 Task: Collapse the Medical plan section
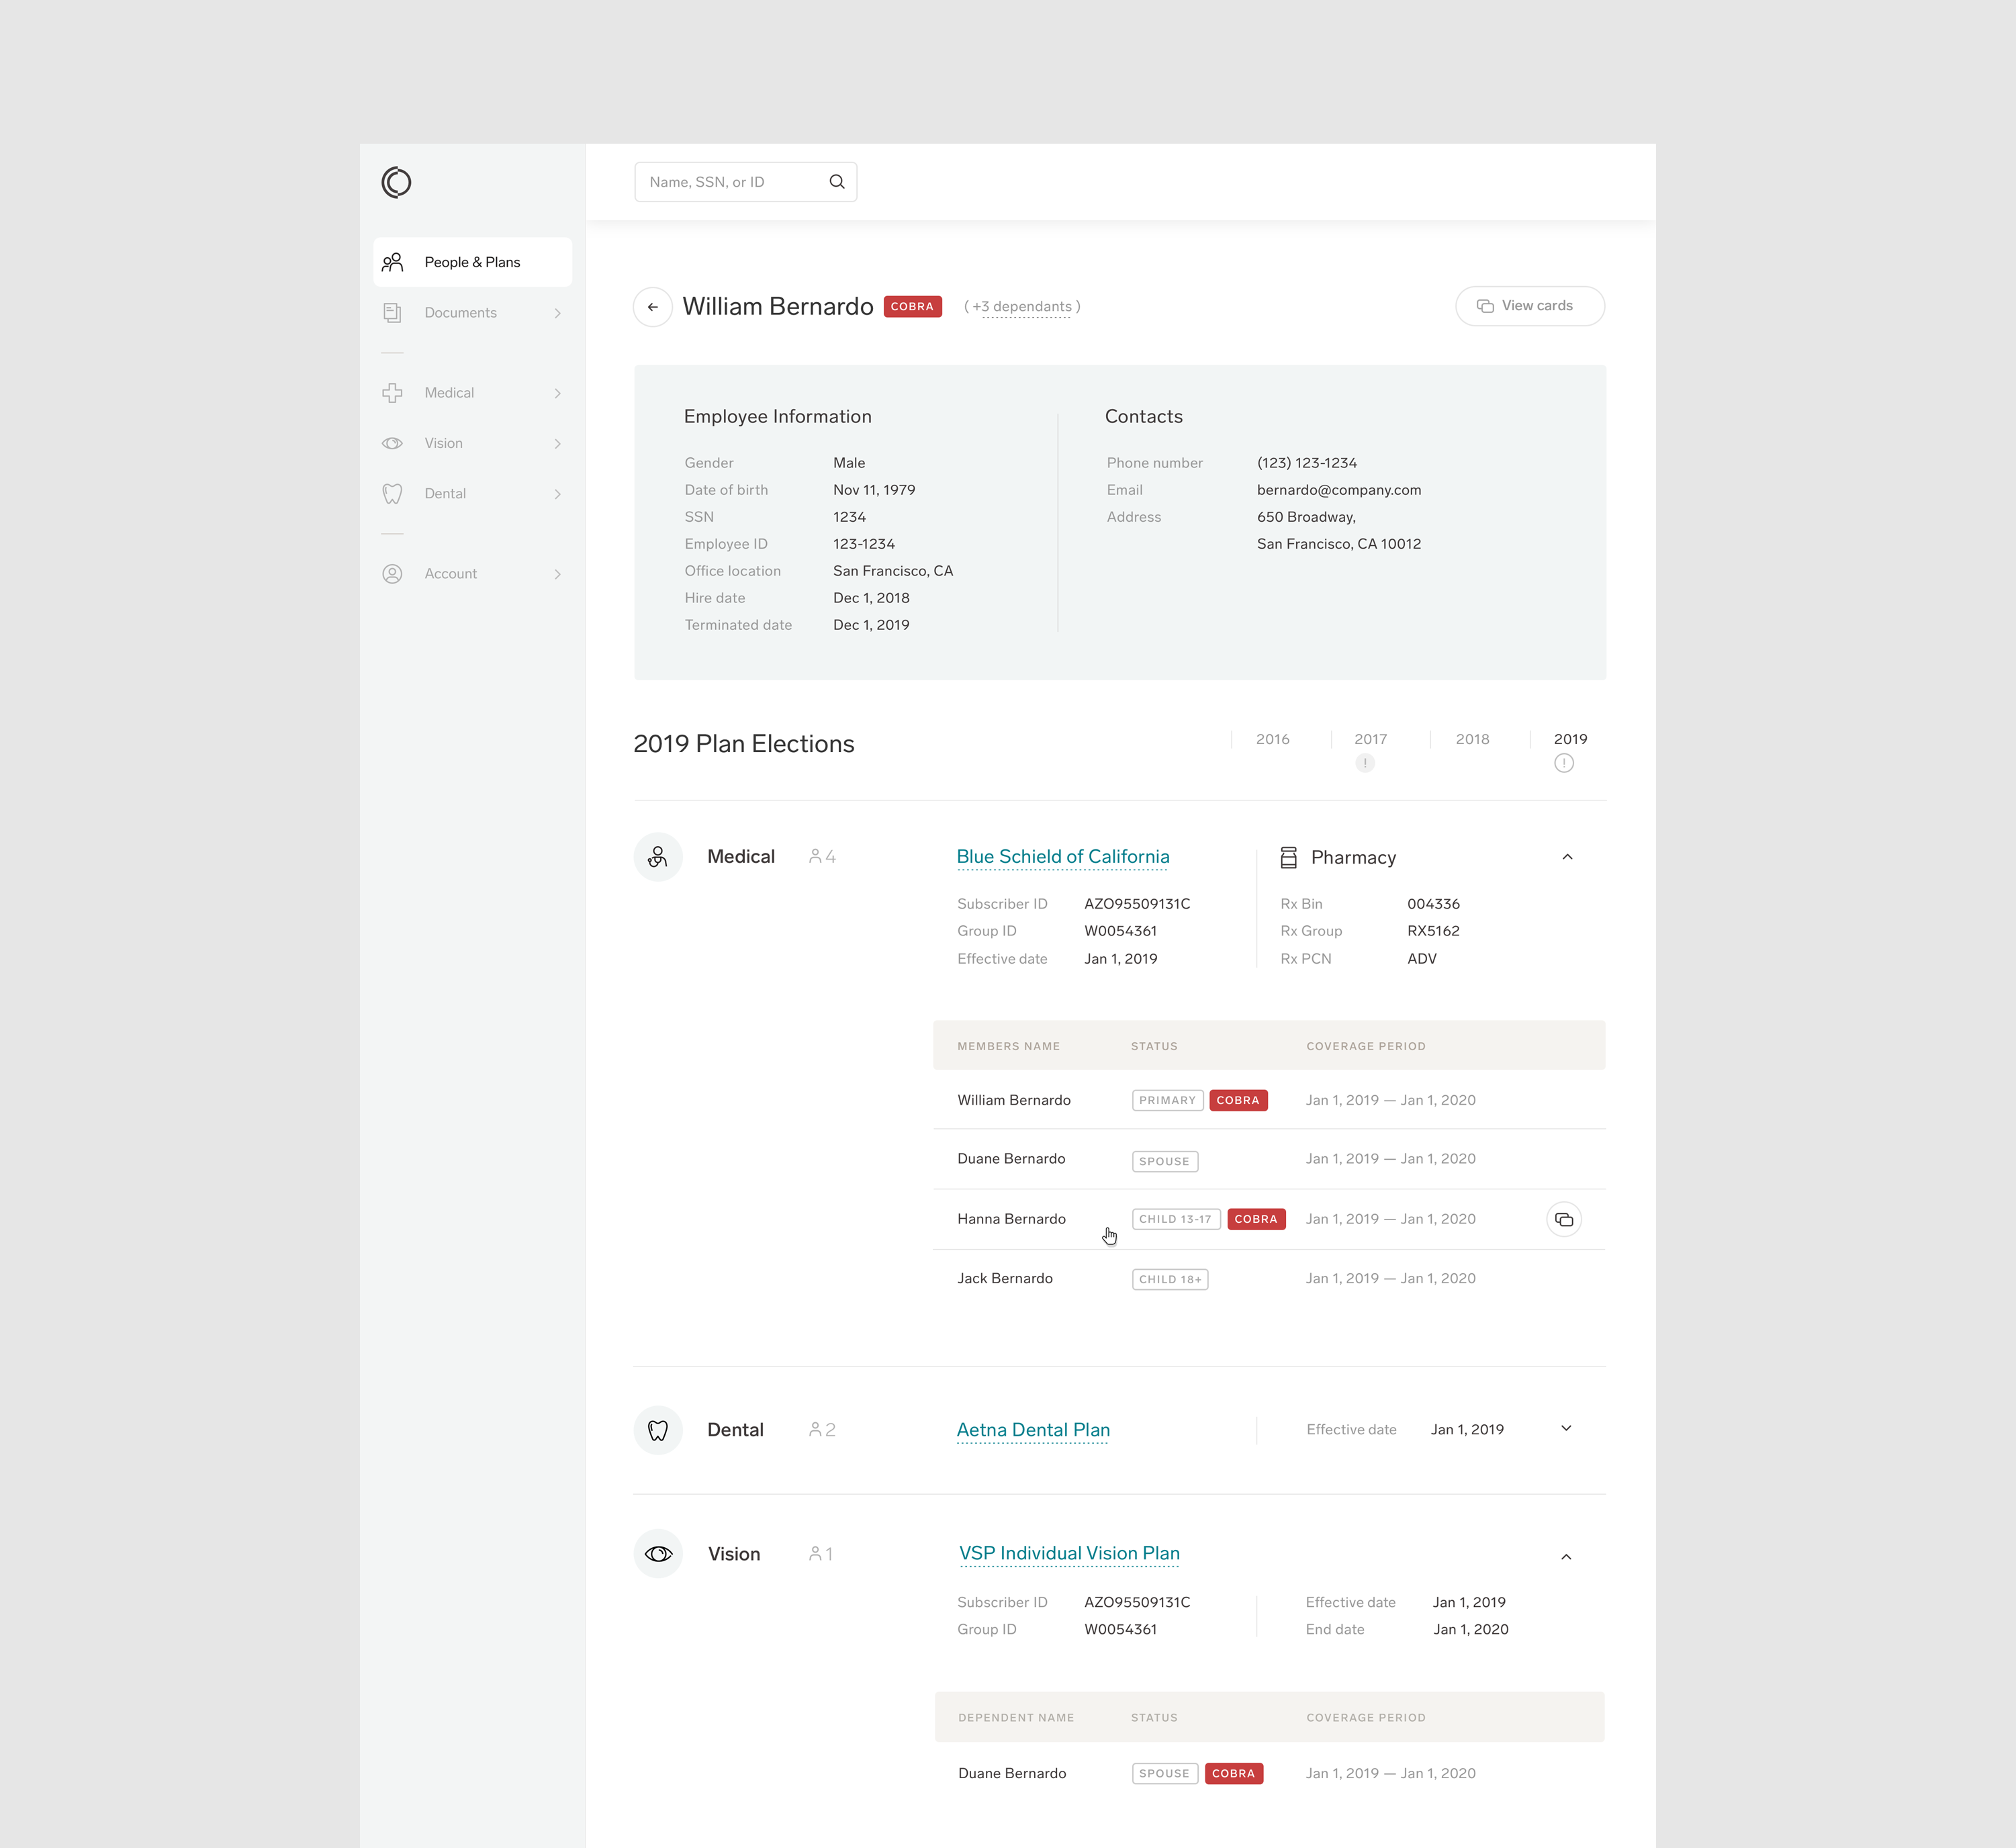point(1567,857)
